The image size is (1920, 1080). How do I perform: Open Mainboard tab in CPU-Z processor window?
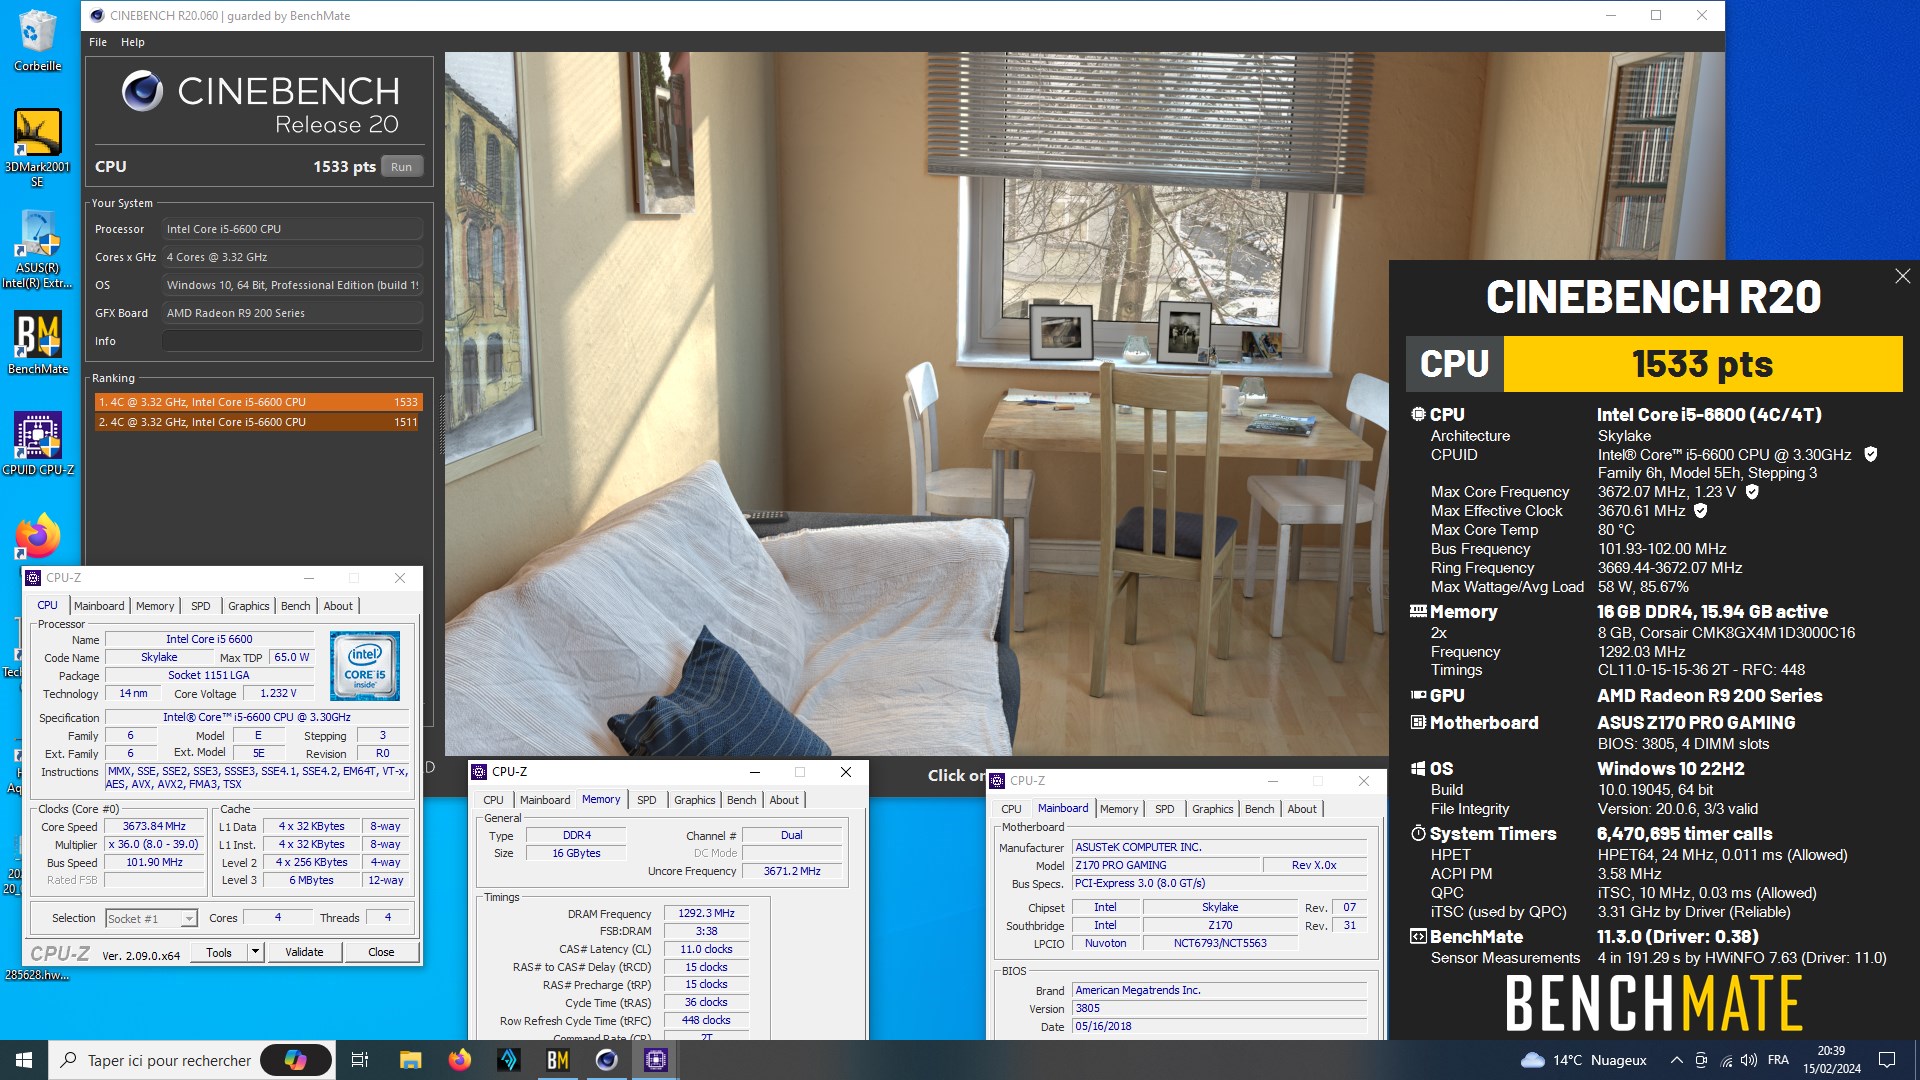click(x=99, y=606)
